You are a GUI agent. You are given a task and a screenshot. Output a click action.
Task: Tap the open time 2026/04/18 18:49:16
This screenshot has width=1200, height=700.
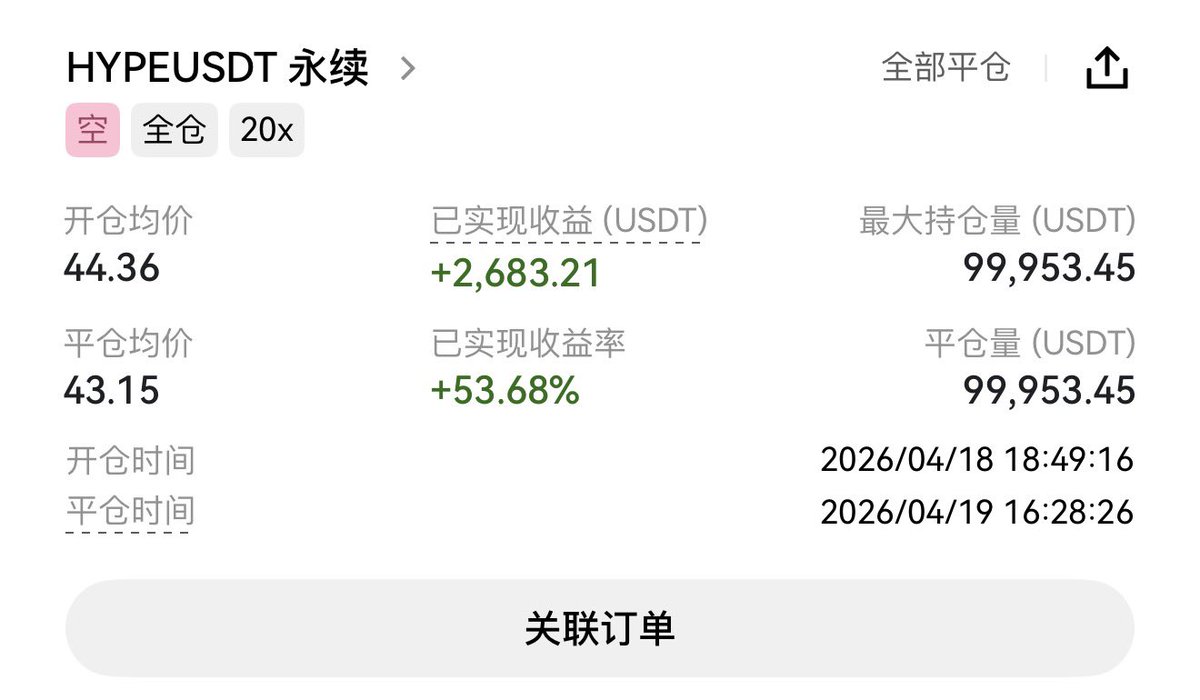pyautogui.click(x=977, y=460)
